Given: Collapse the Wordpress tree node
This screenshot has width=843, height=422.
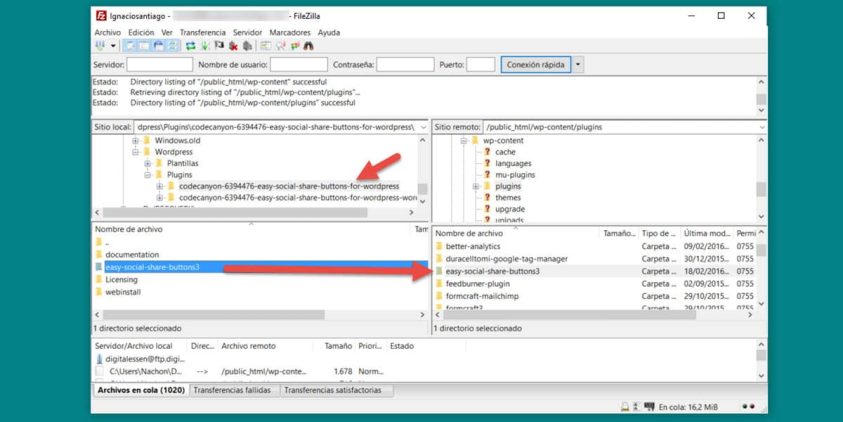Looking at the screenshot, I should (x=135, y=152).
